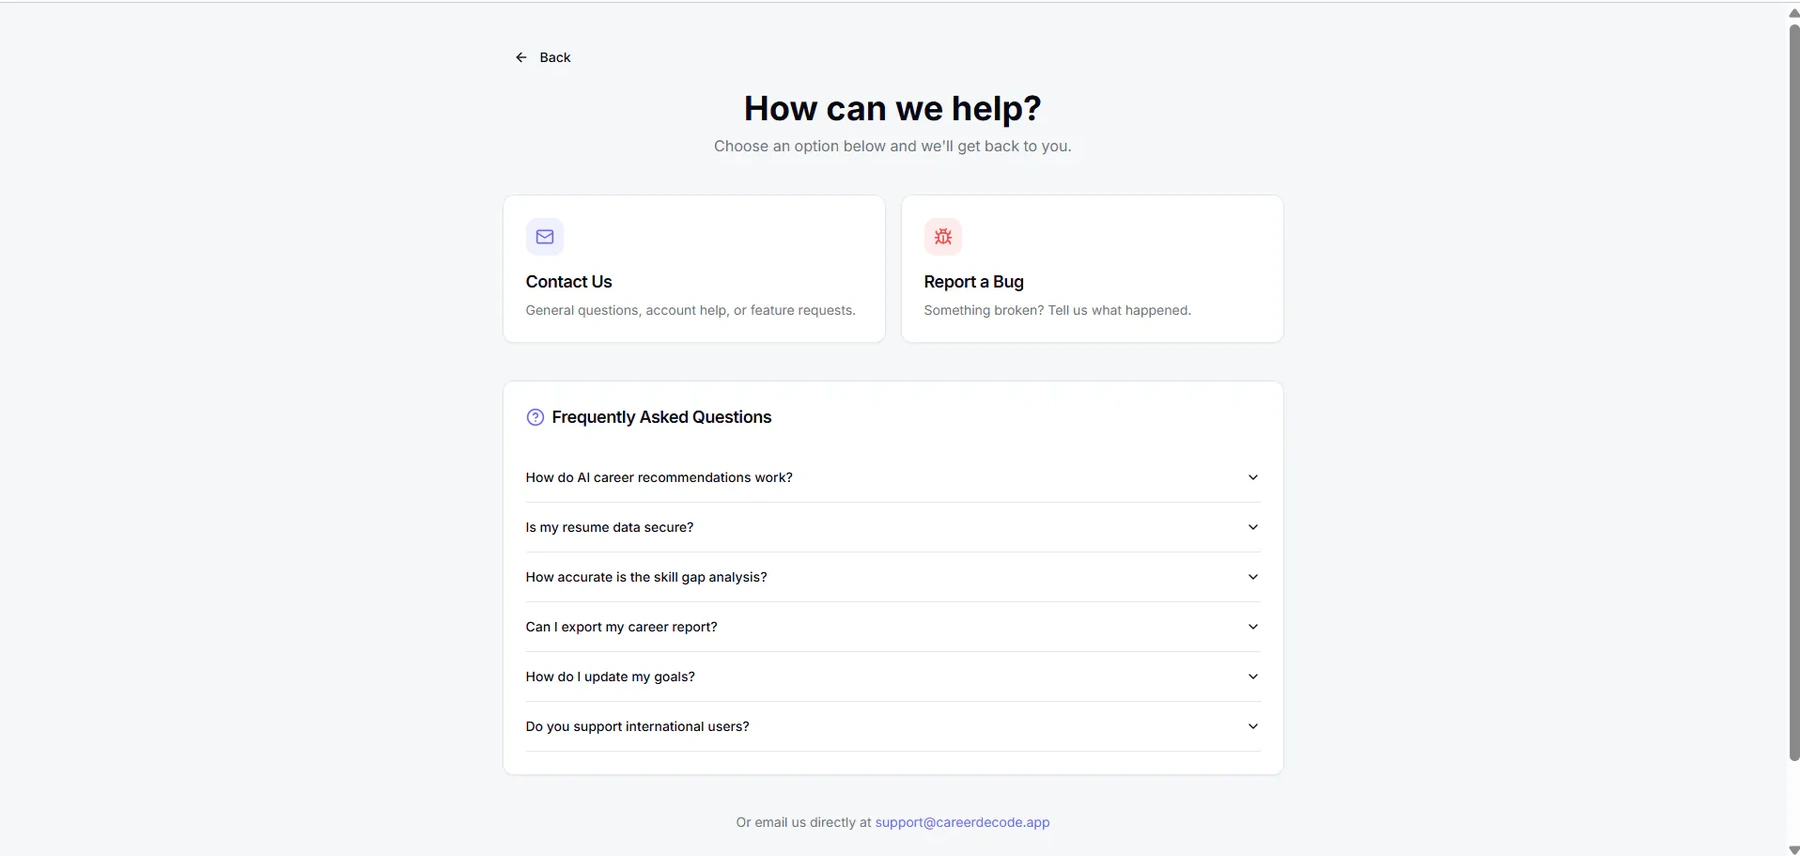Image resolution: width=1800 pixels, height=856 pixels.
Task: Click the vertical page scrollbar thumb
Action: click(1794, 392)
